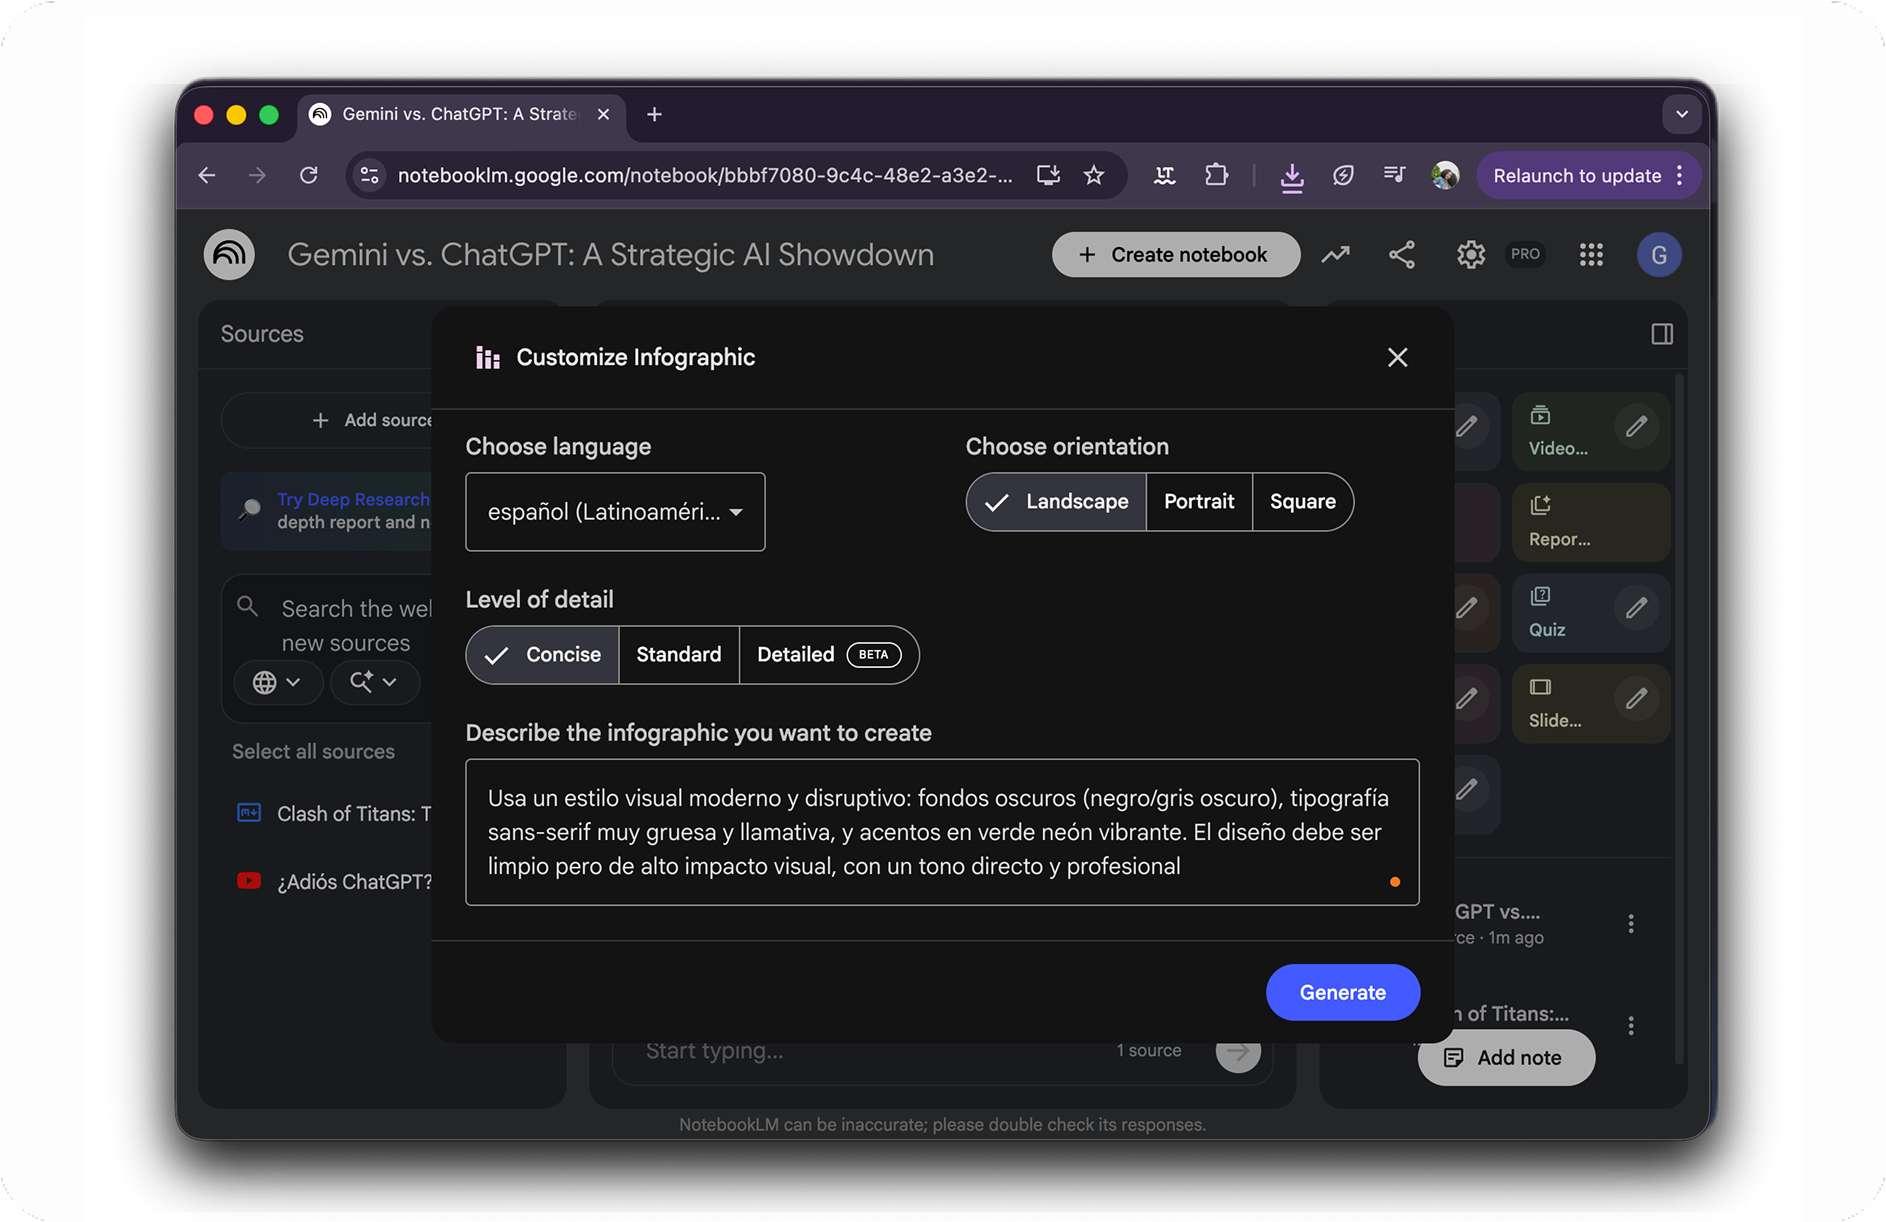
Task: Click the Search the web field
Action: [356, 625]
